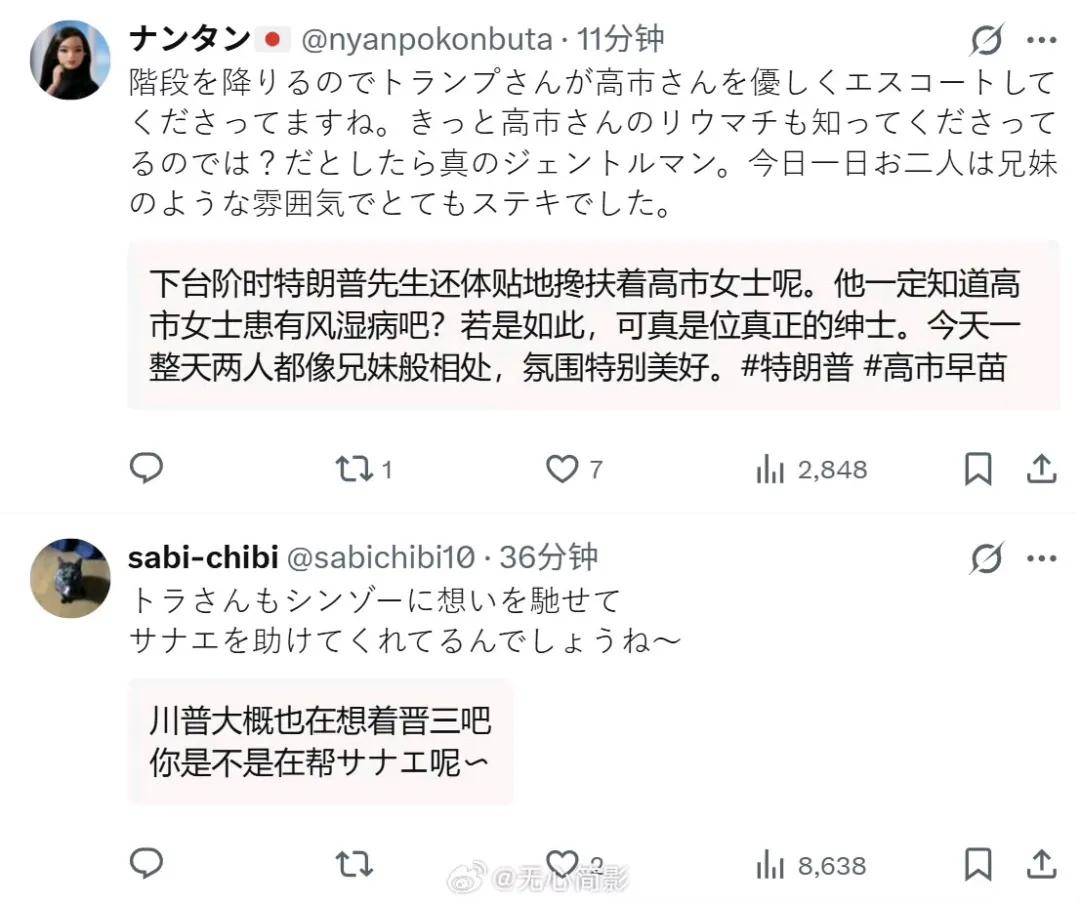The width and height of the screenshot is (1080, 904).
Task: Open ナンタン profile picture
Action: coord(70,59)
